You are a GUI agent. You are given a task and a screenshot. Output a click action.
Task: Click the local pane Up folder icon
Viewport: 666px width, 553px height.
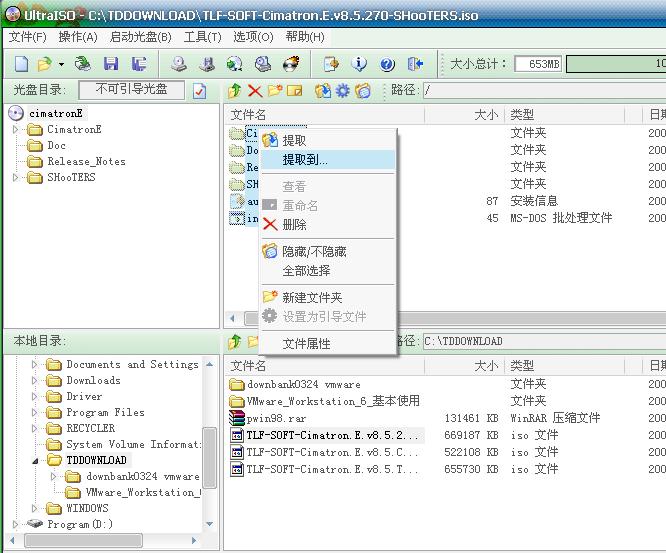point(234,342)
